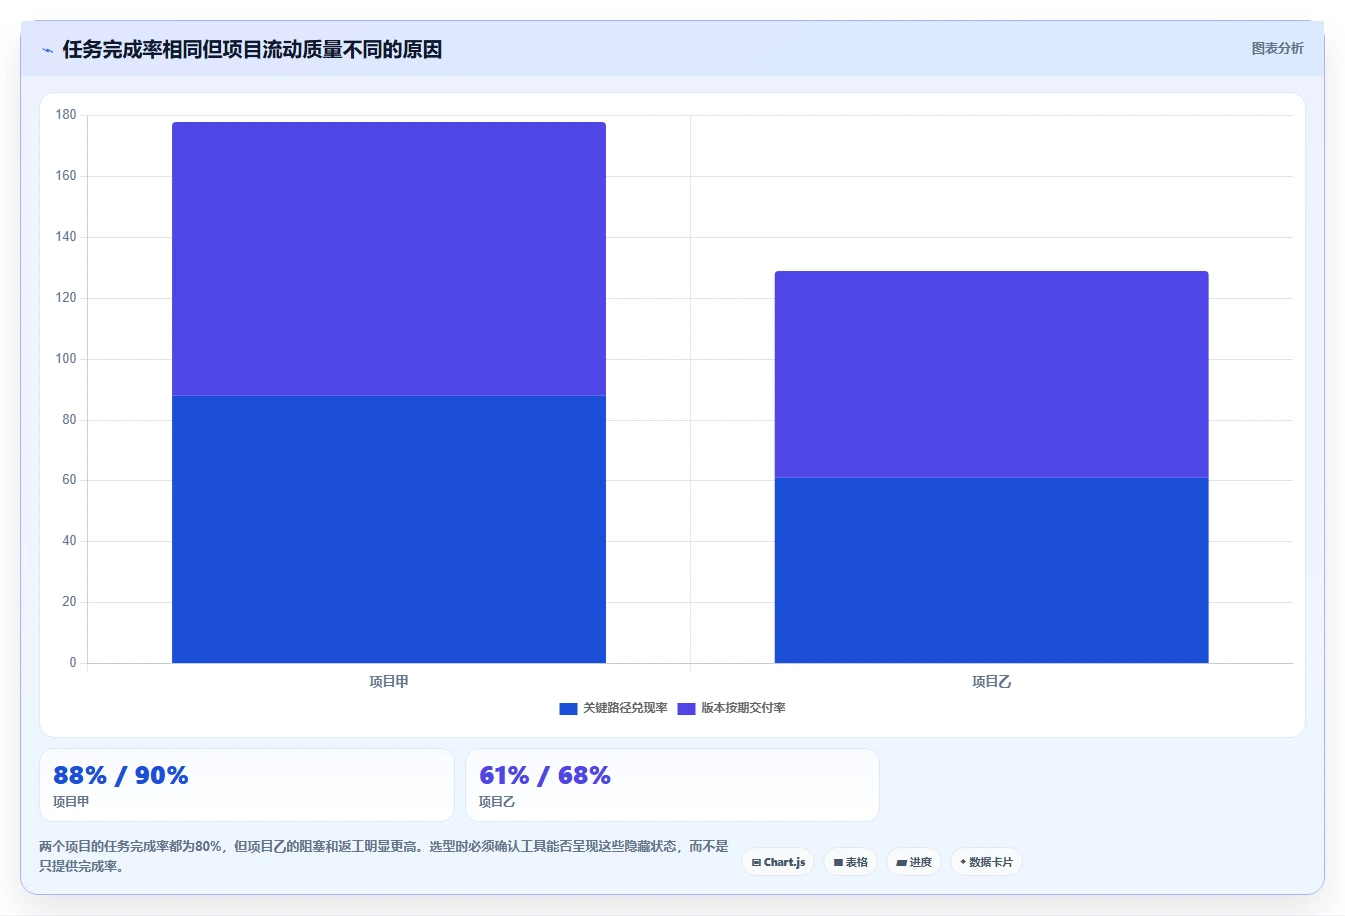
Task: Click the lightning icon beside the chart title
Action: coord(47,50)
